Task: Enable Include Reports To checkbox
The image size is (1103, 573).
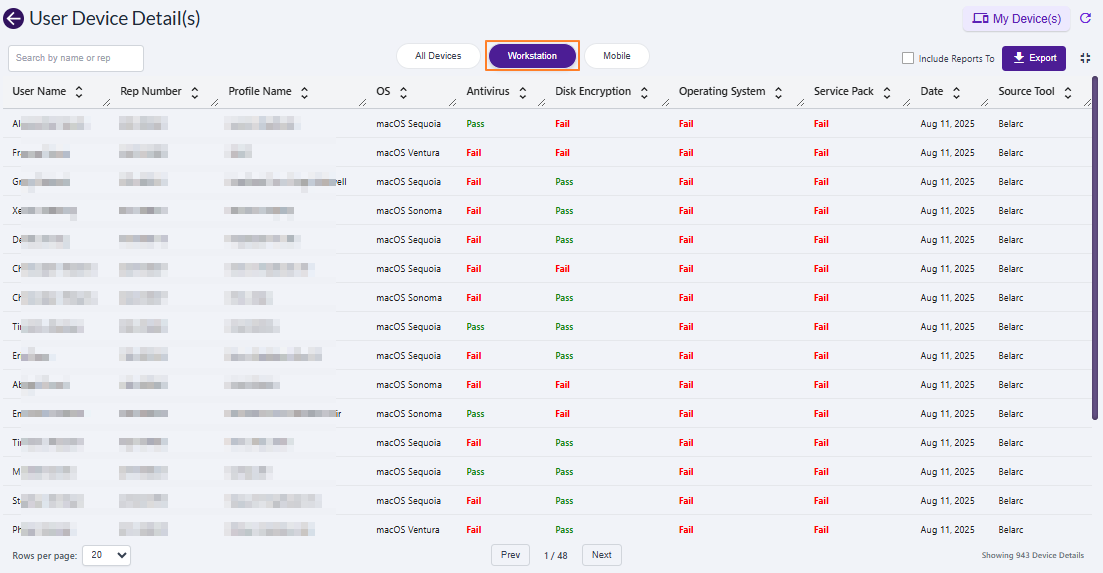Action: 908,58
